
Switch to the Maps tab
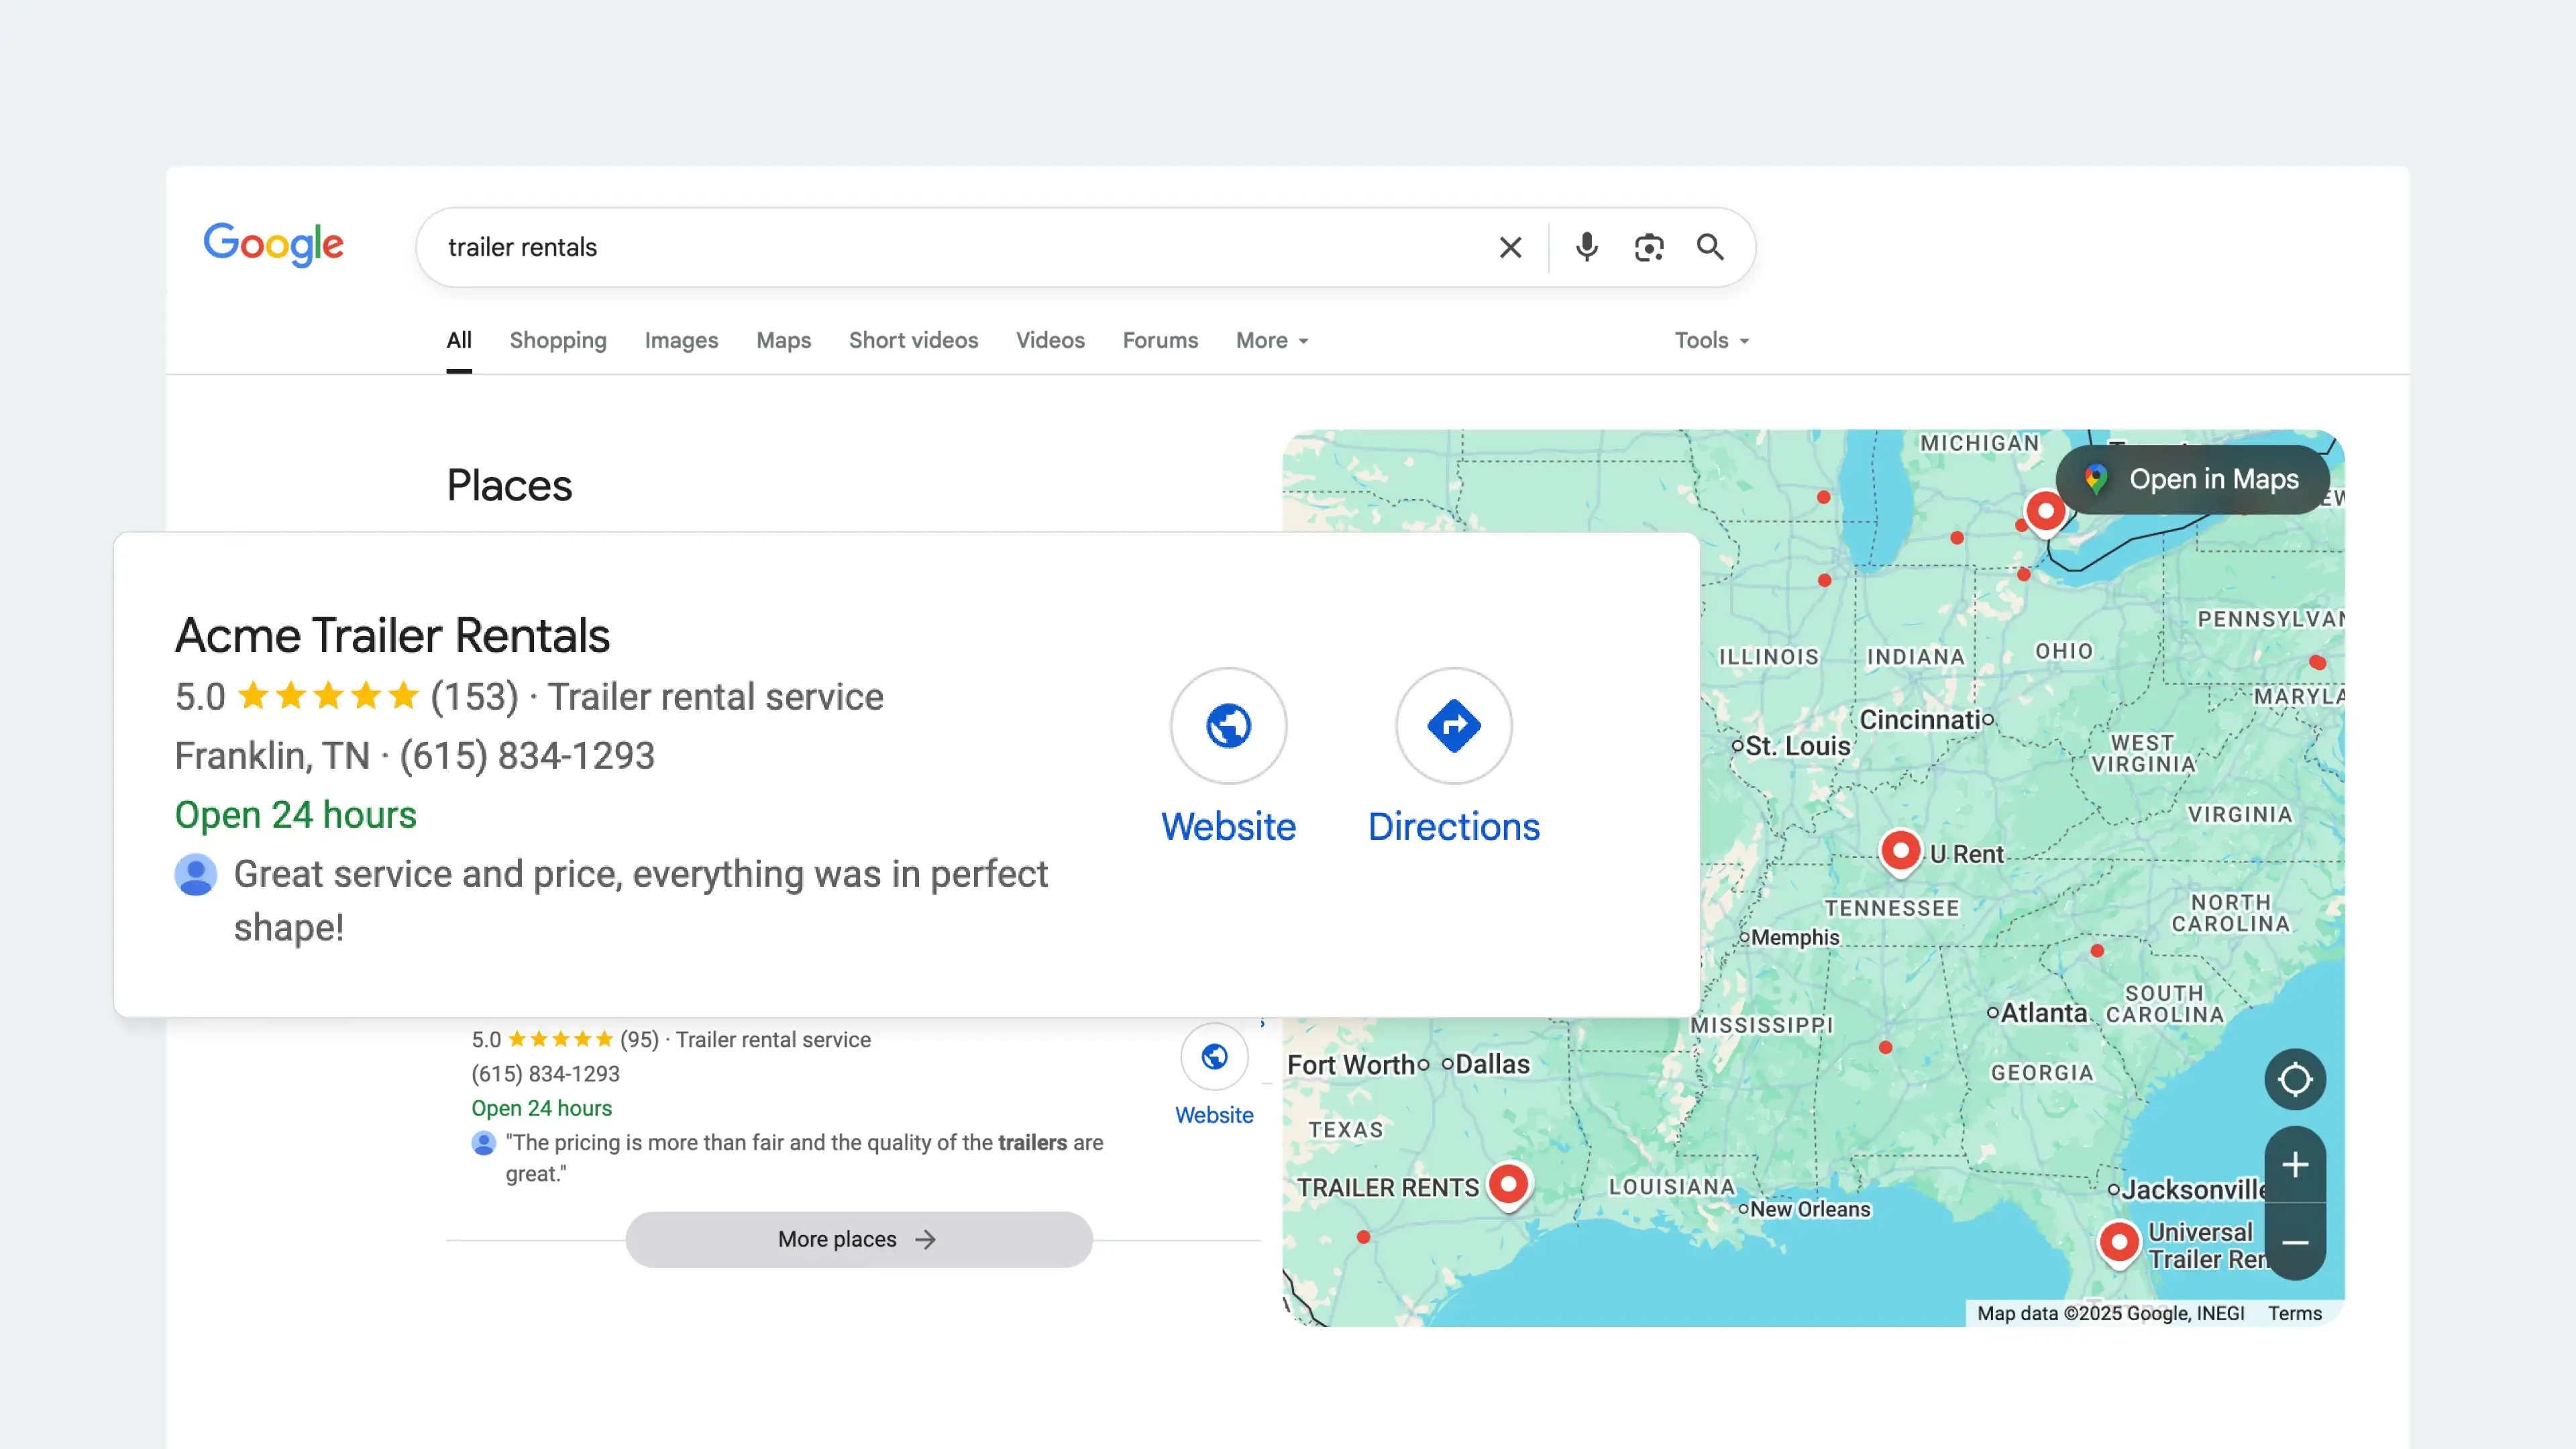[783, 340]
